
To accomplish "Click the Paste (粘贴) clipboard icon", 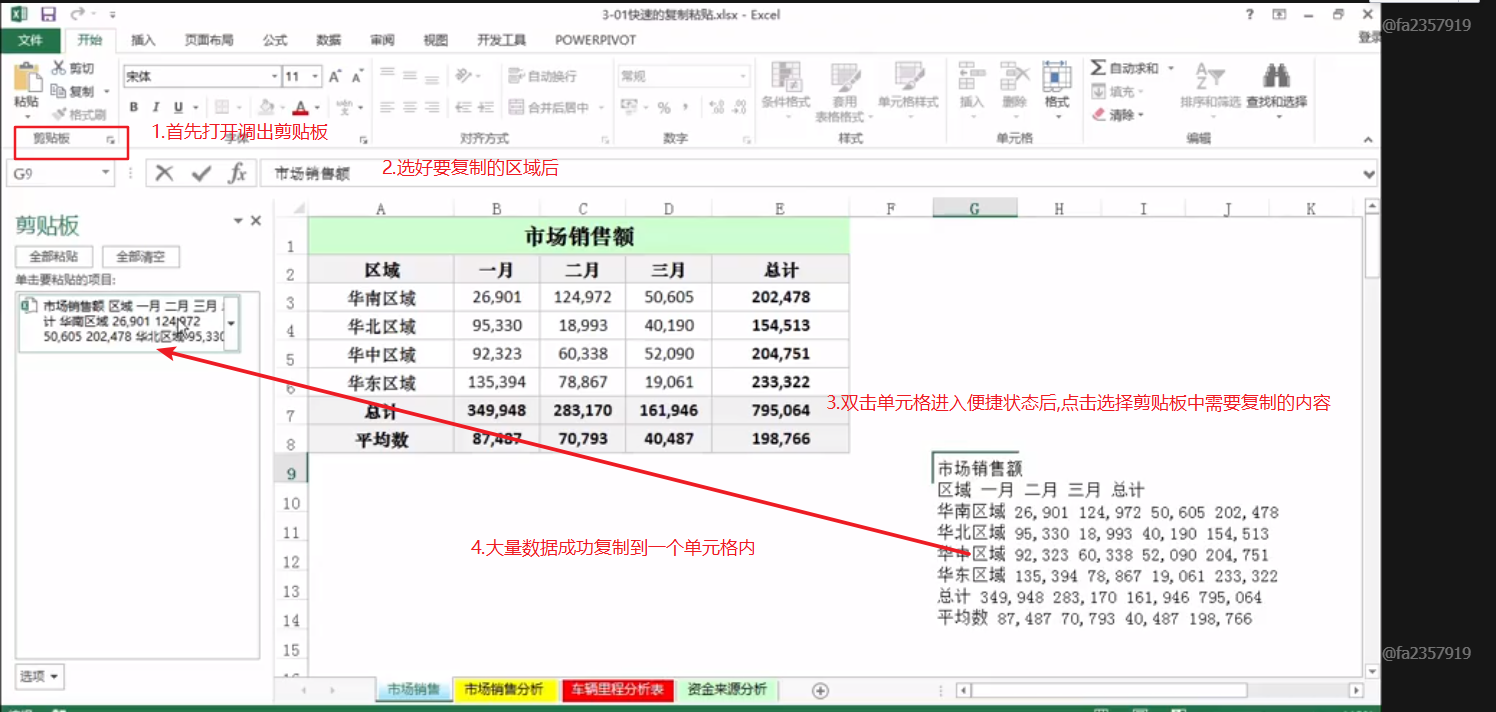I will 27,76.
